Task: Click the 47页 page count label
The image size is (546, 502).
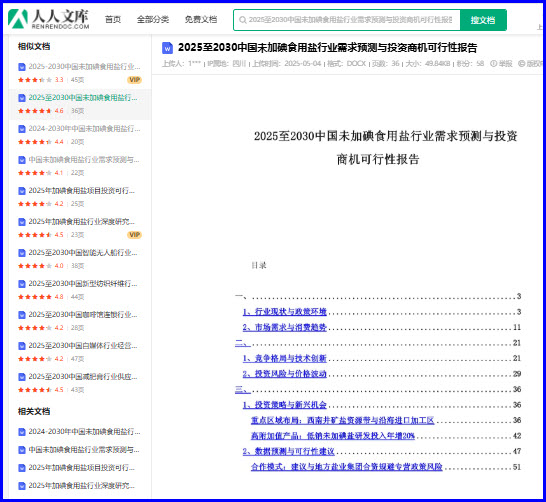Action: click(77, 359)
